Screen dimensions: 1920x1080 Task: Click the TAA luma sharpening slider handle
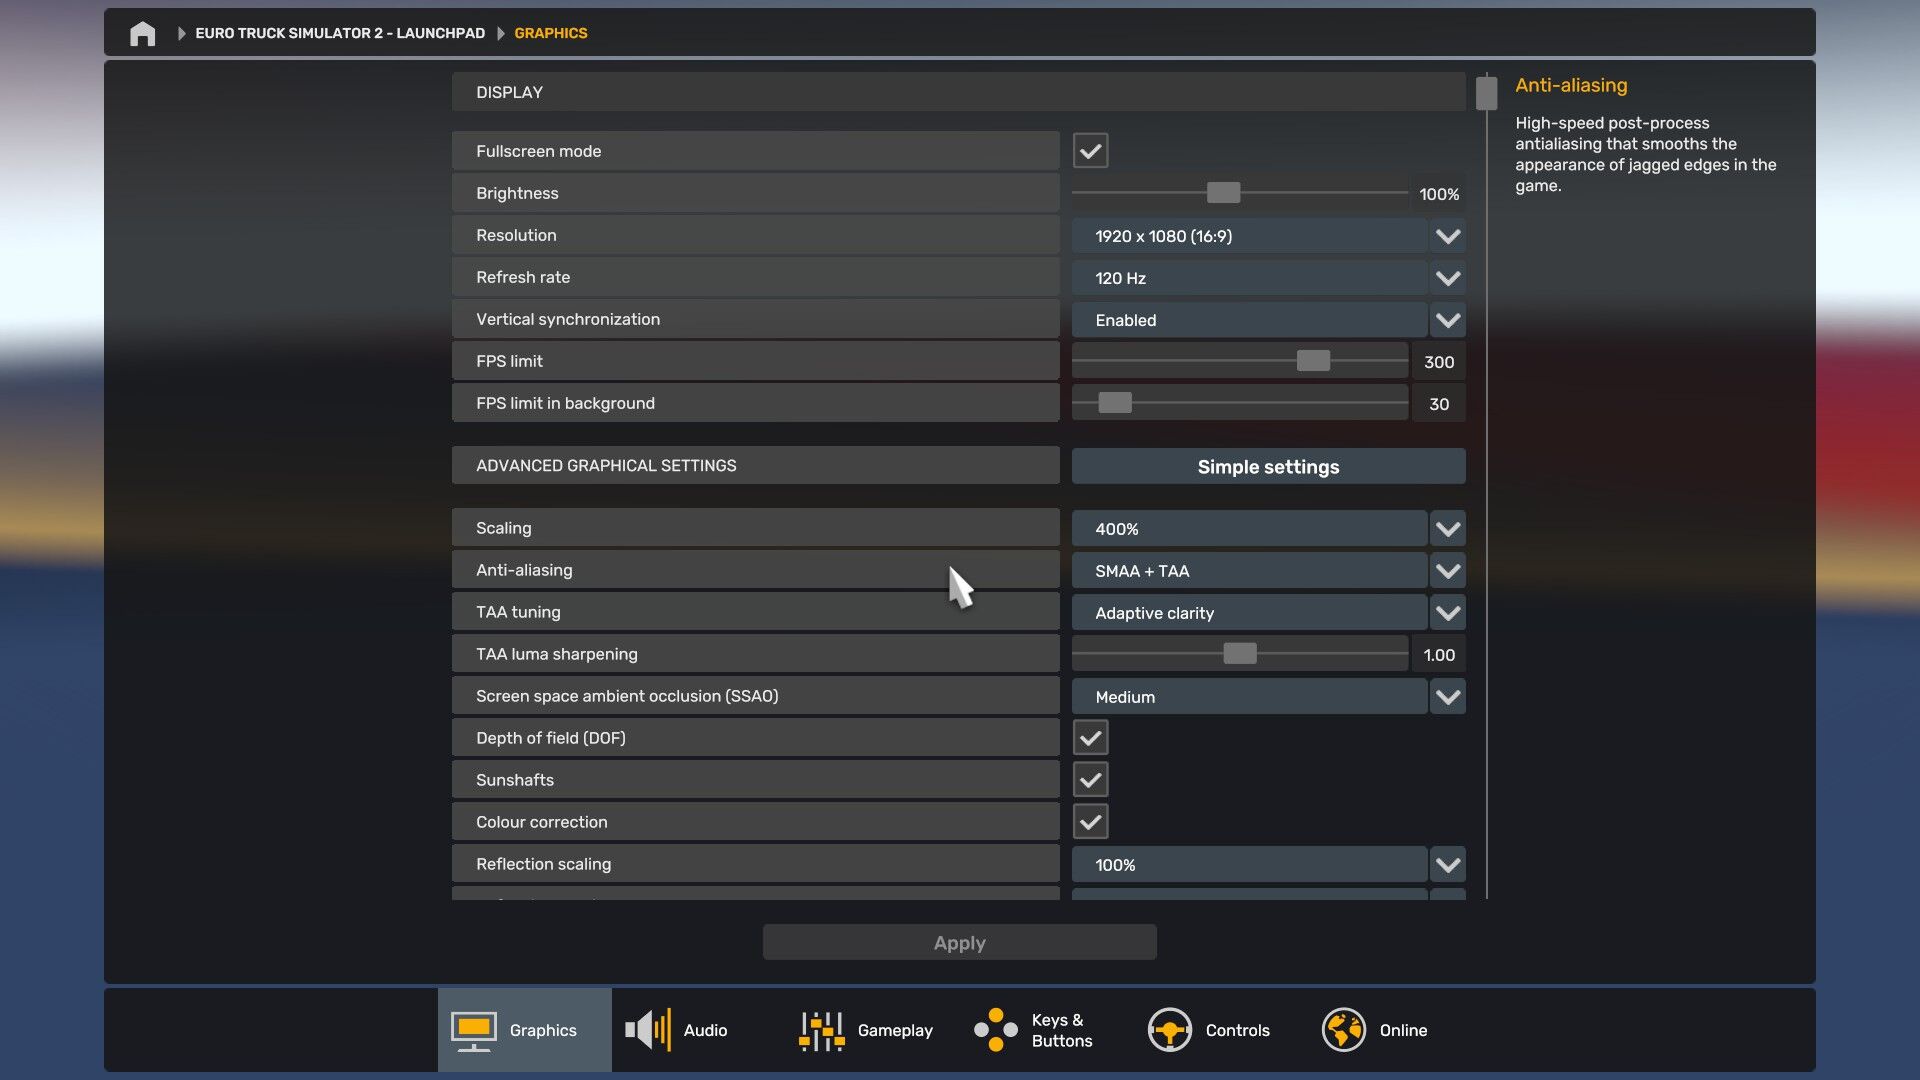point(1240,654)
